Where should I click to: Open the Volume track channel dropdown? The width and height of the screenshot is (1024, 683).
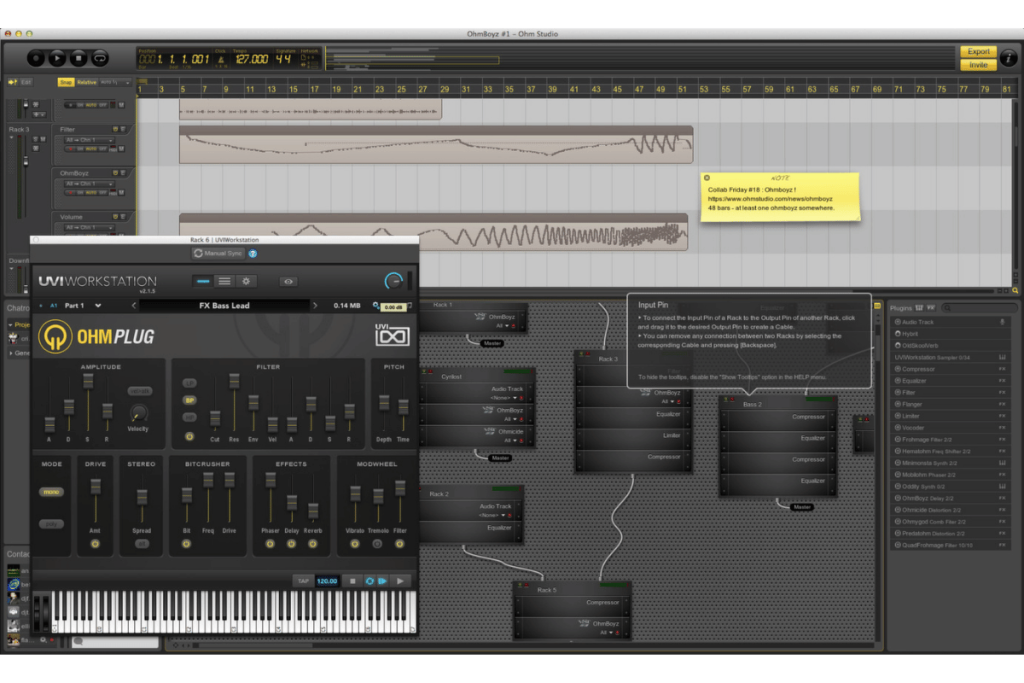89,227
